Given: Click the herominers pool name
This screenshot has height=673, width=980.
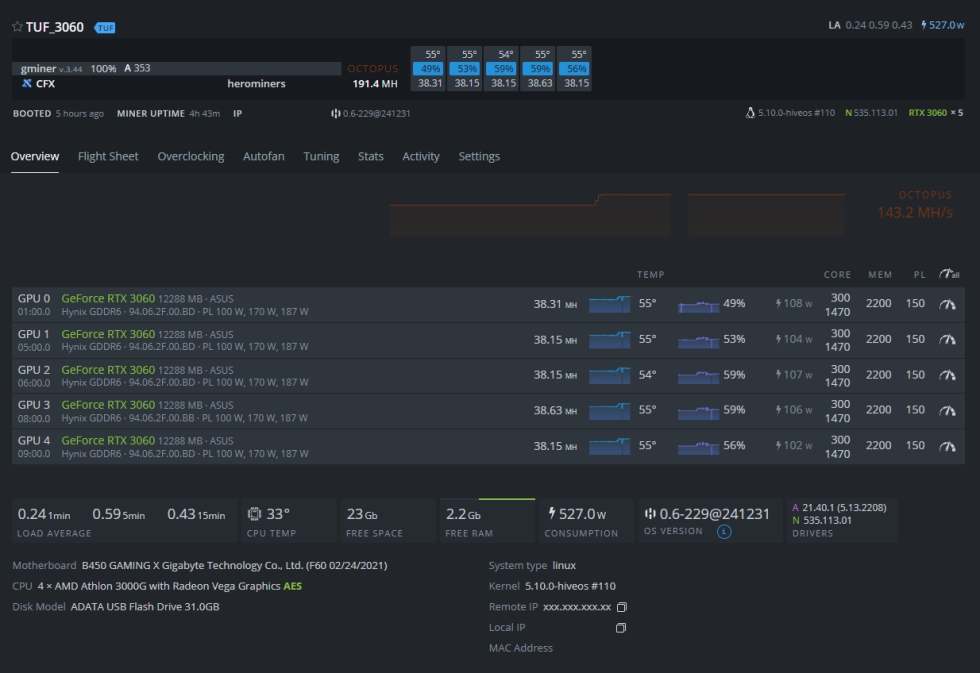Looking at the screenshot, I should point(256,84).
